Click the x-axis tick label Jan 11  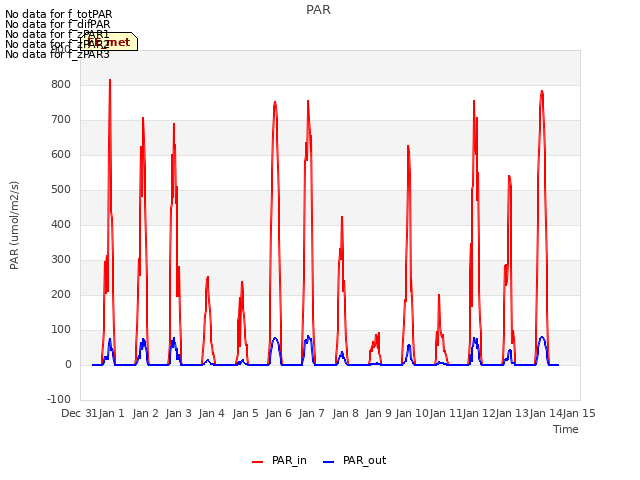point(446,413)
